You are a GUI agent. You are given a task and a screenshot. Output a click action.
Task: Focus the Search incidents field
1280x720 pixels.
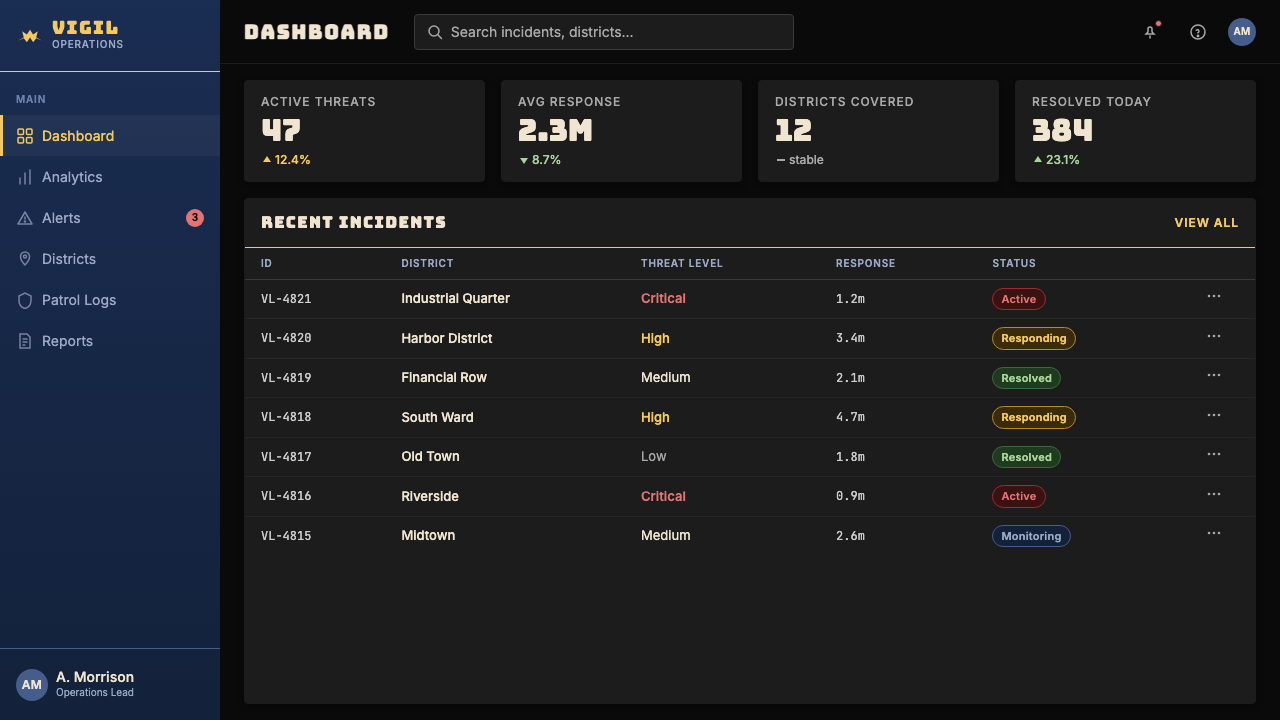604,32
